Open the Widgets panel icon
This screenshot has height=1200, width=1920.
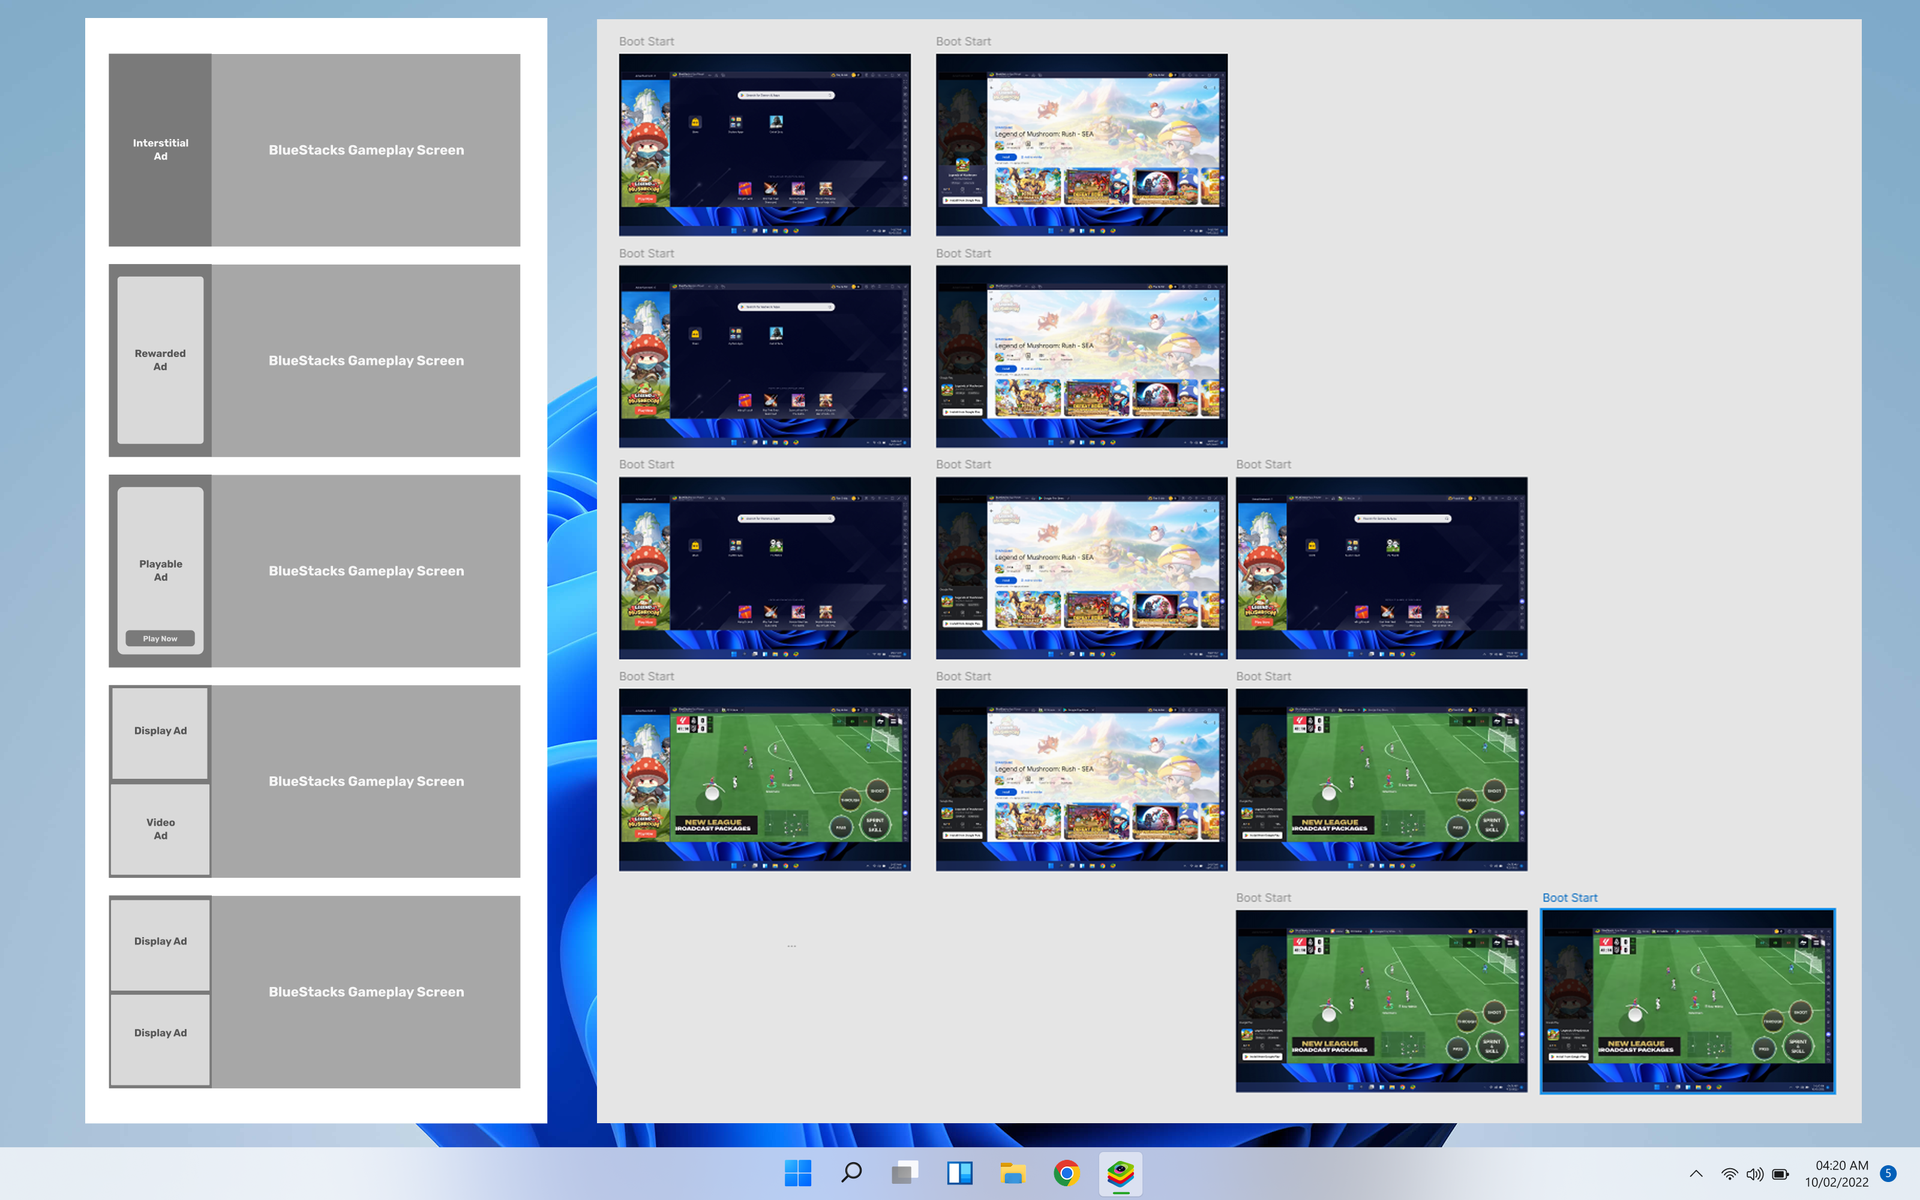959,1173
